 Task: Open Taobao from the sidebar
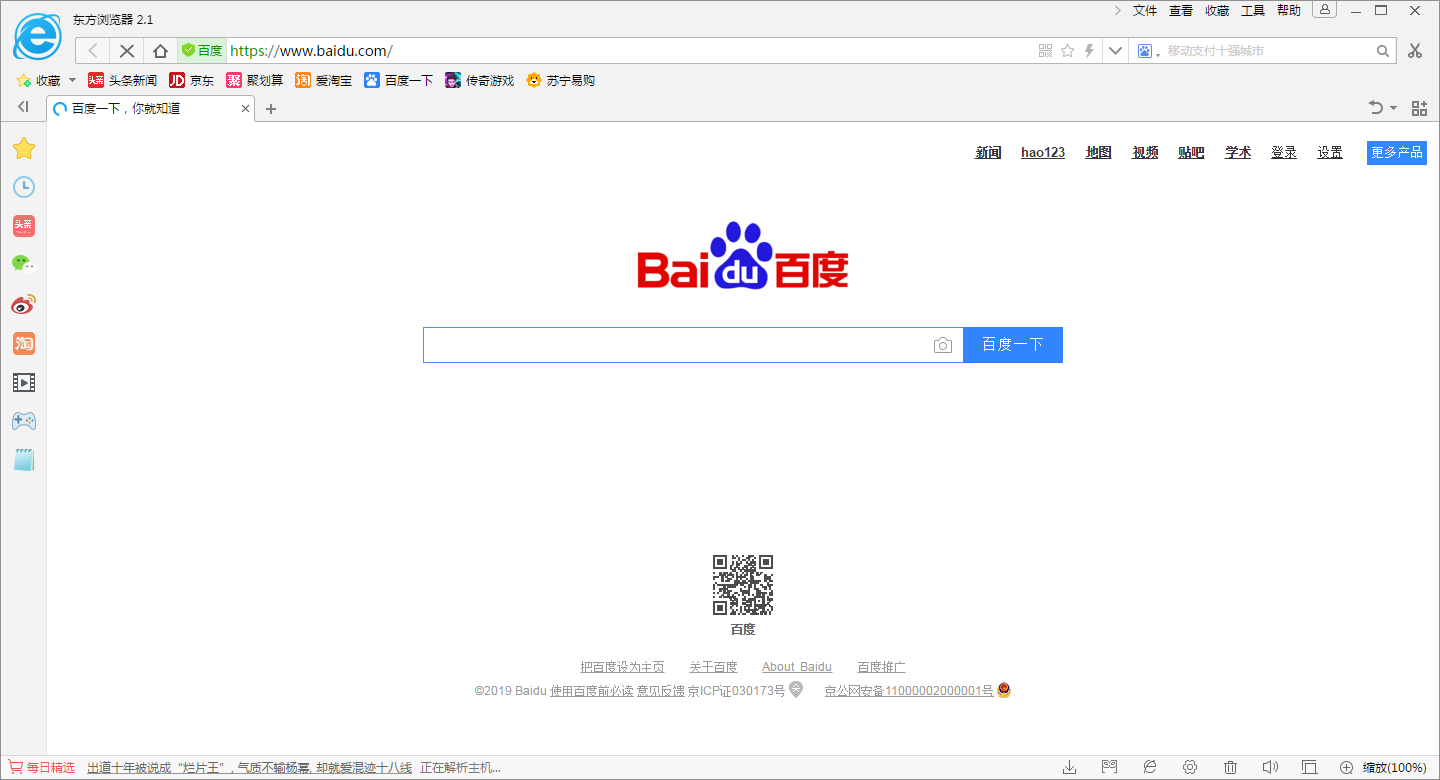[x=24, y=343]
